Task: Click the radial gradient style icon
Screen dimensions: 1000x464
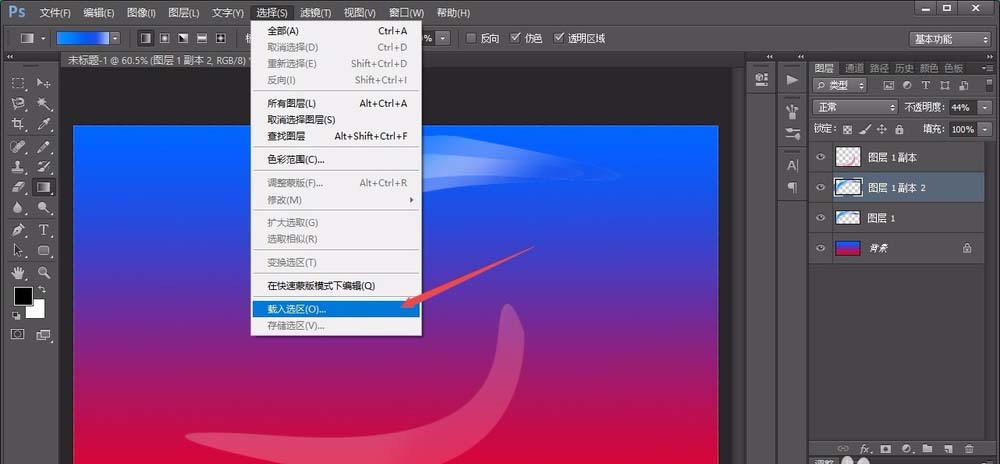Action: [164, 38]
